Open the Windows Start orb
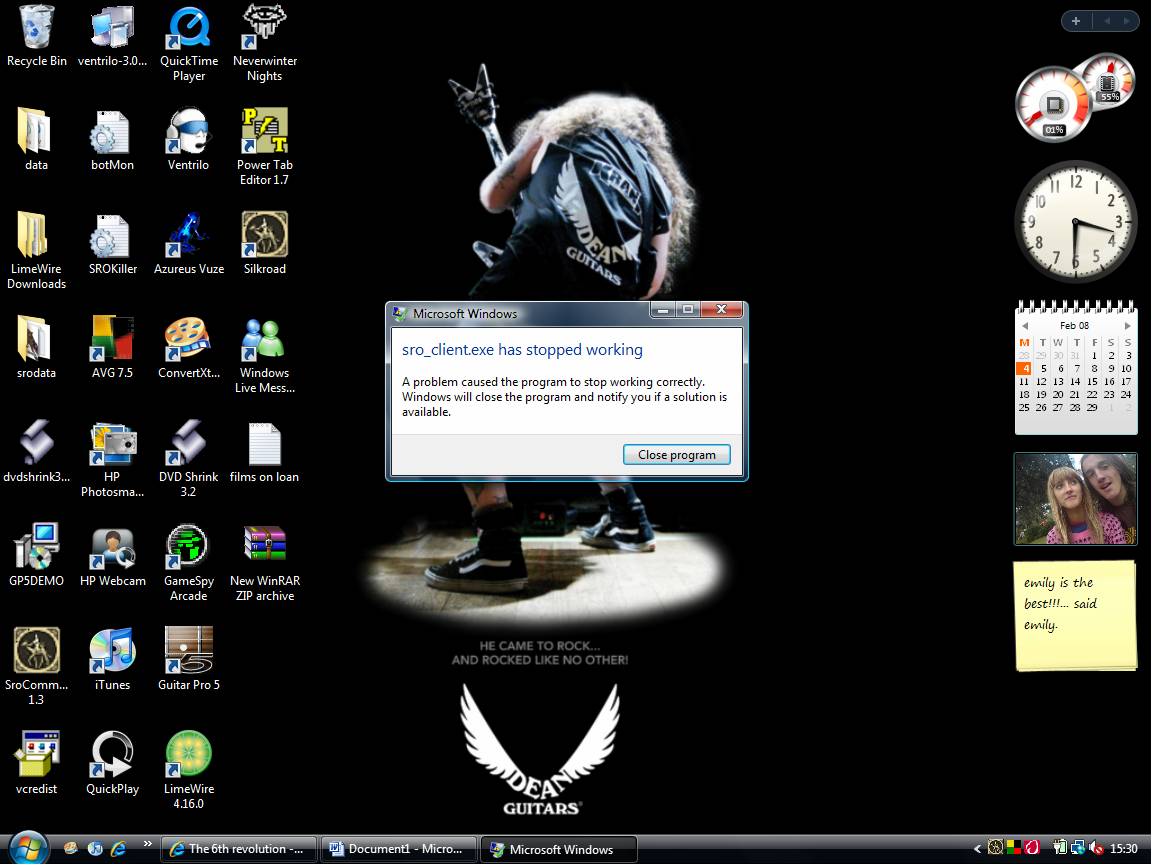The image size is (1152, 865). pos(28,847)
